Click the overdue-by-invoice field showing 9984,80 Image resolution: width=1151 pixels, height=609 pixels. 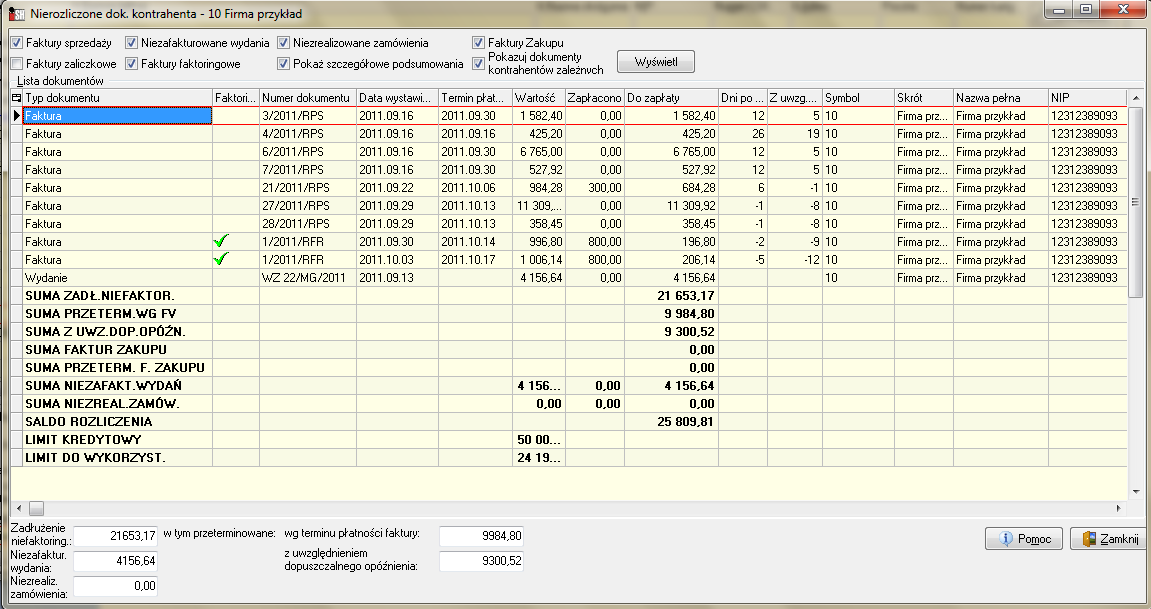coord(481,536)
